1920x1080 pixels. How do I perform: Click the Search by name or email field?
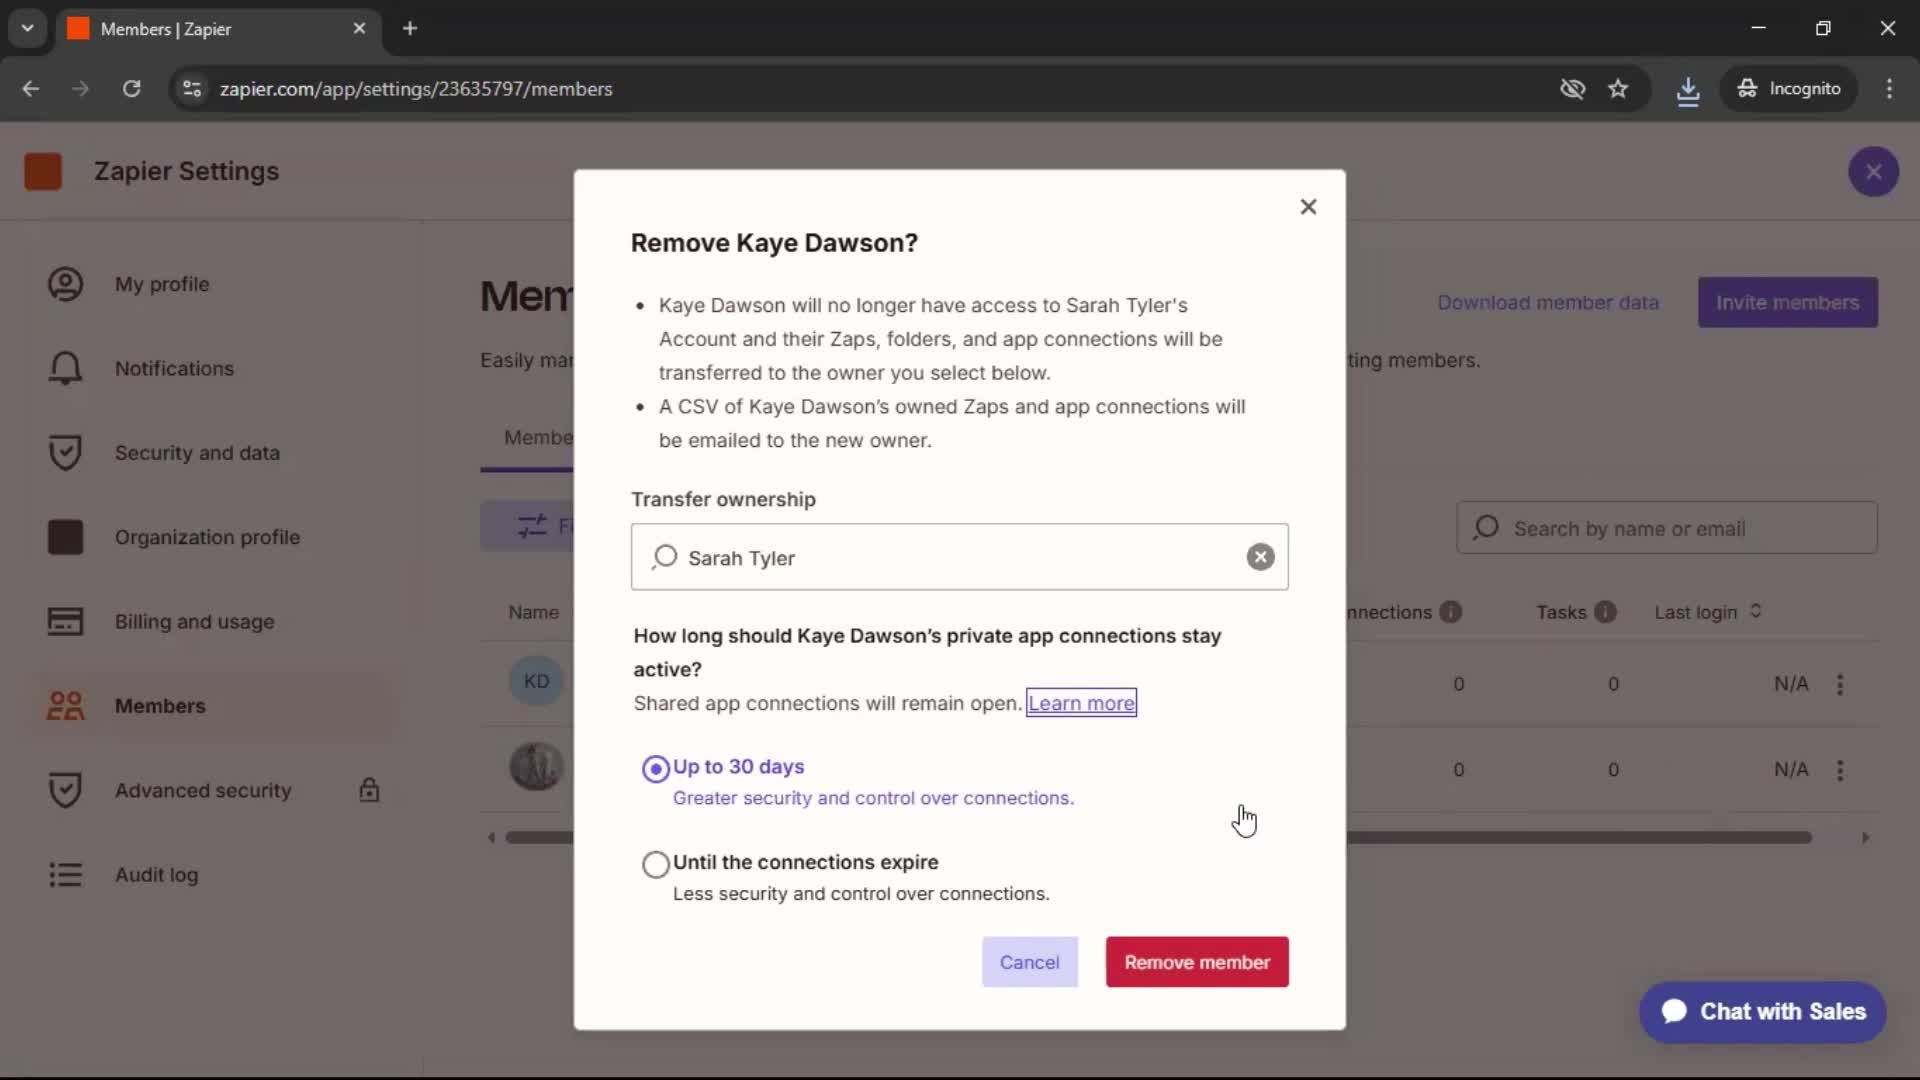pyautogui.click(x=1666, y=528)
